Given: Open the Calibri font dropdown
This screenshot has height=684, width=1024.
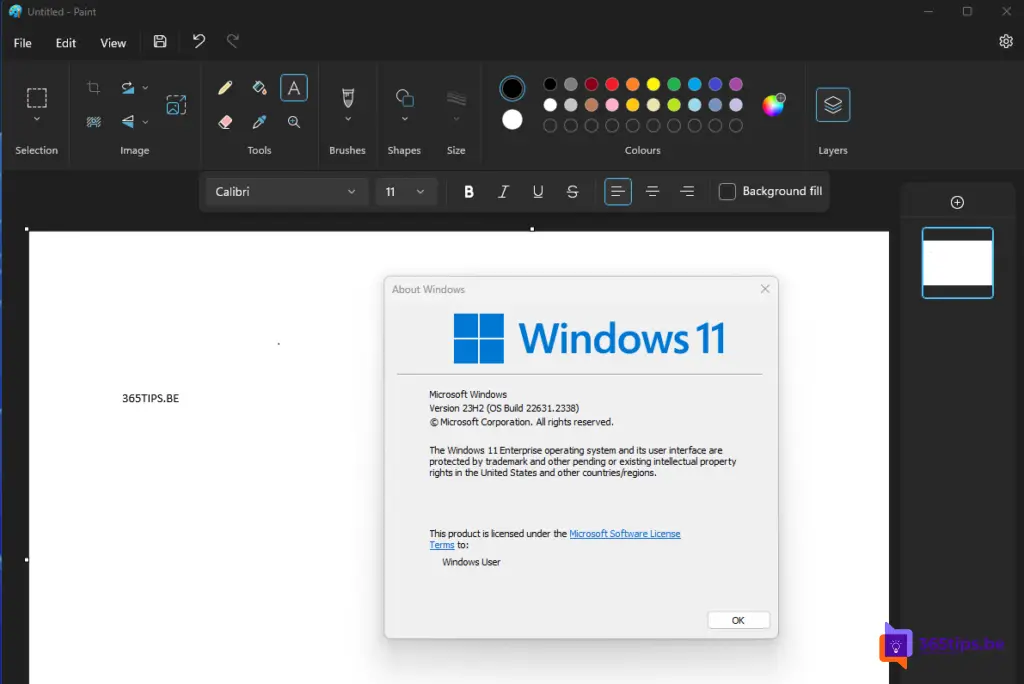Looking at the screenshot, I should click(x=286, y=192).
